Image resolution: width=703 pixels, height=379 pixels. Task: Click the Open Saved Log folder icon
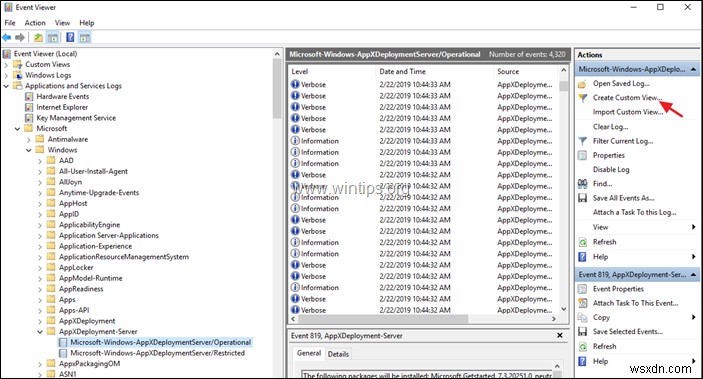coord(582,84)
